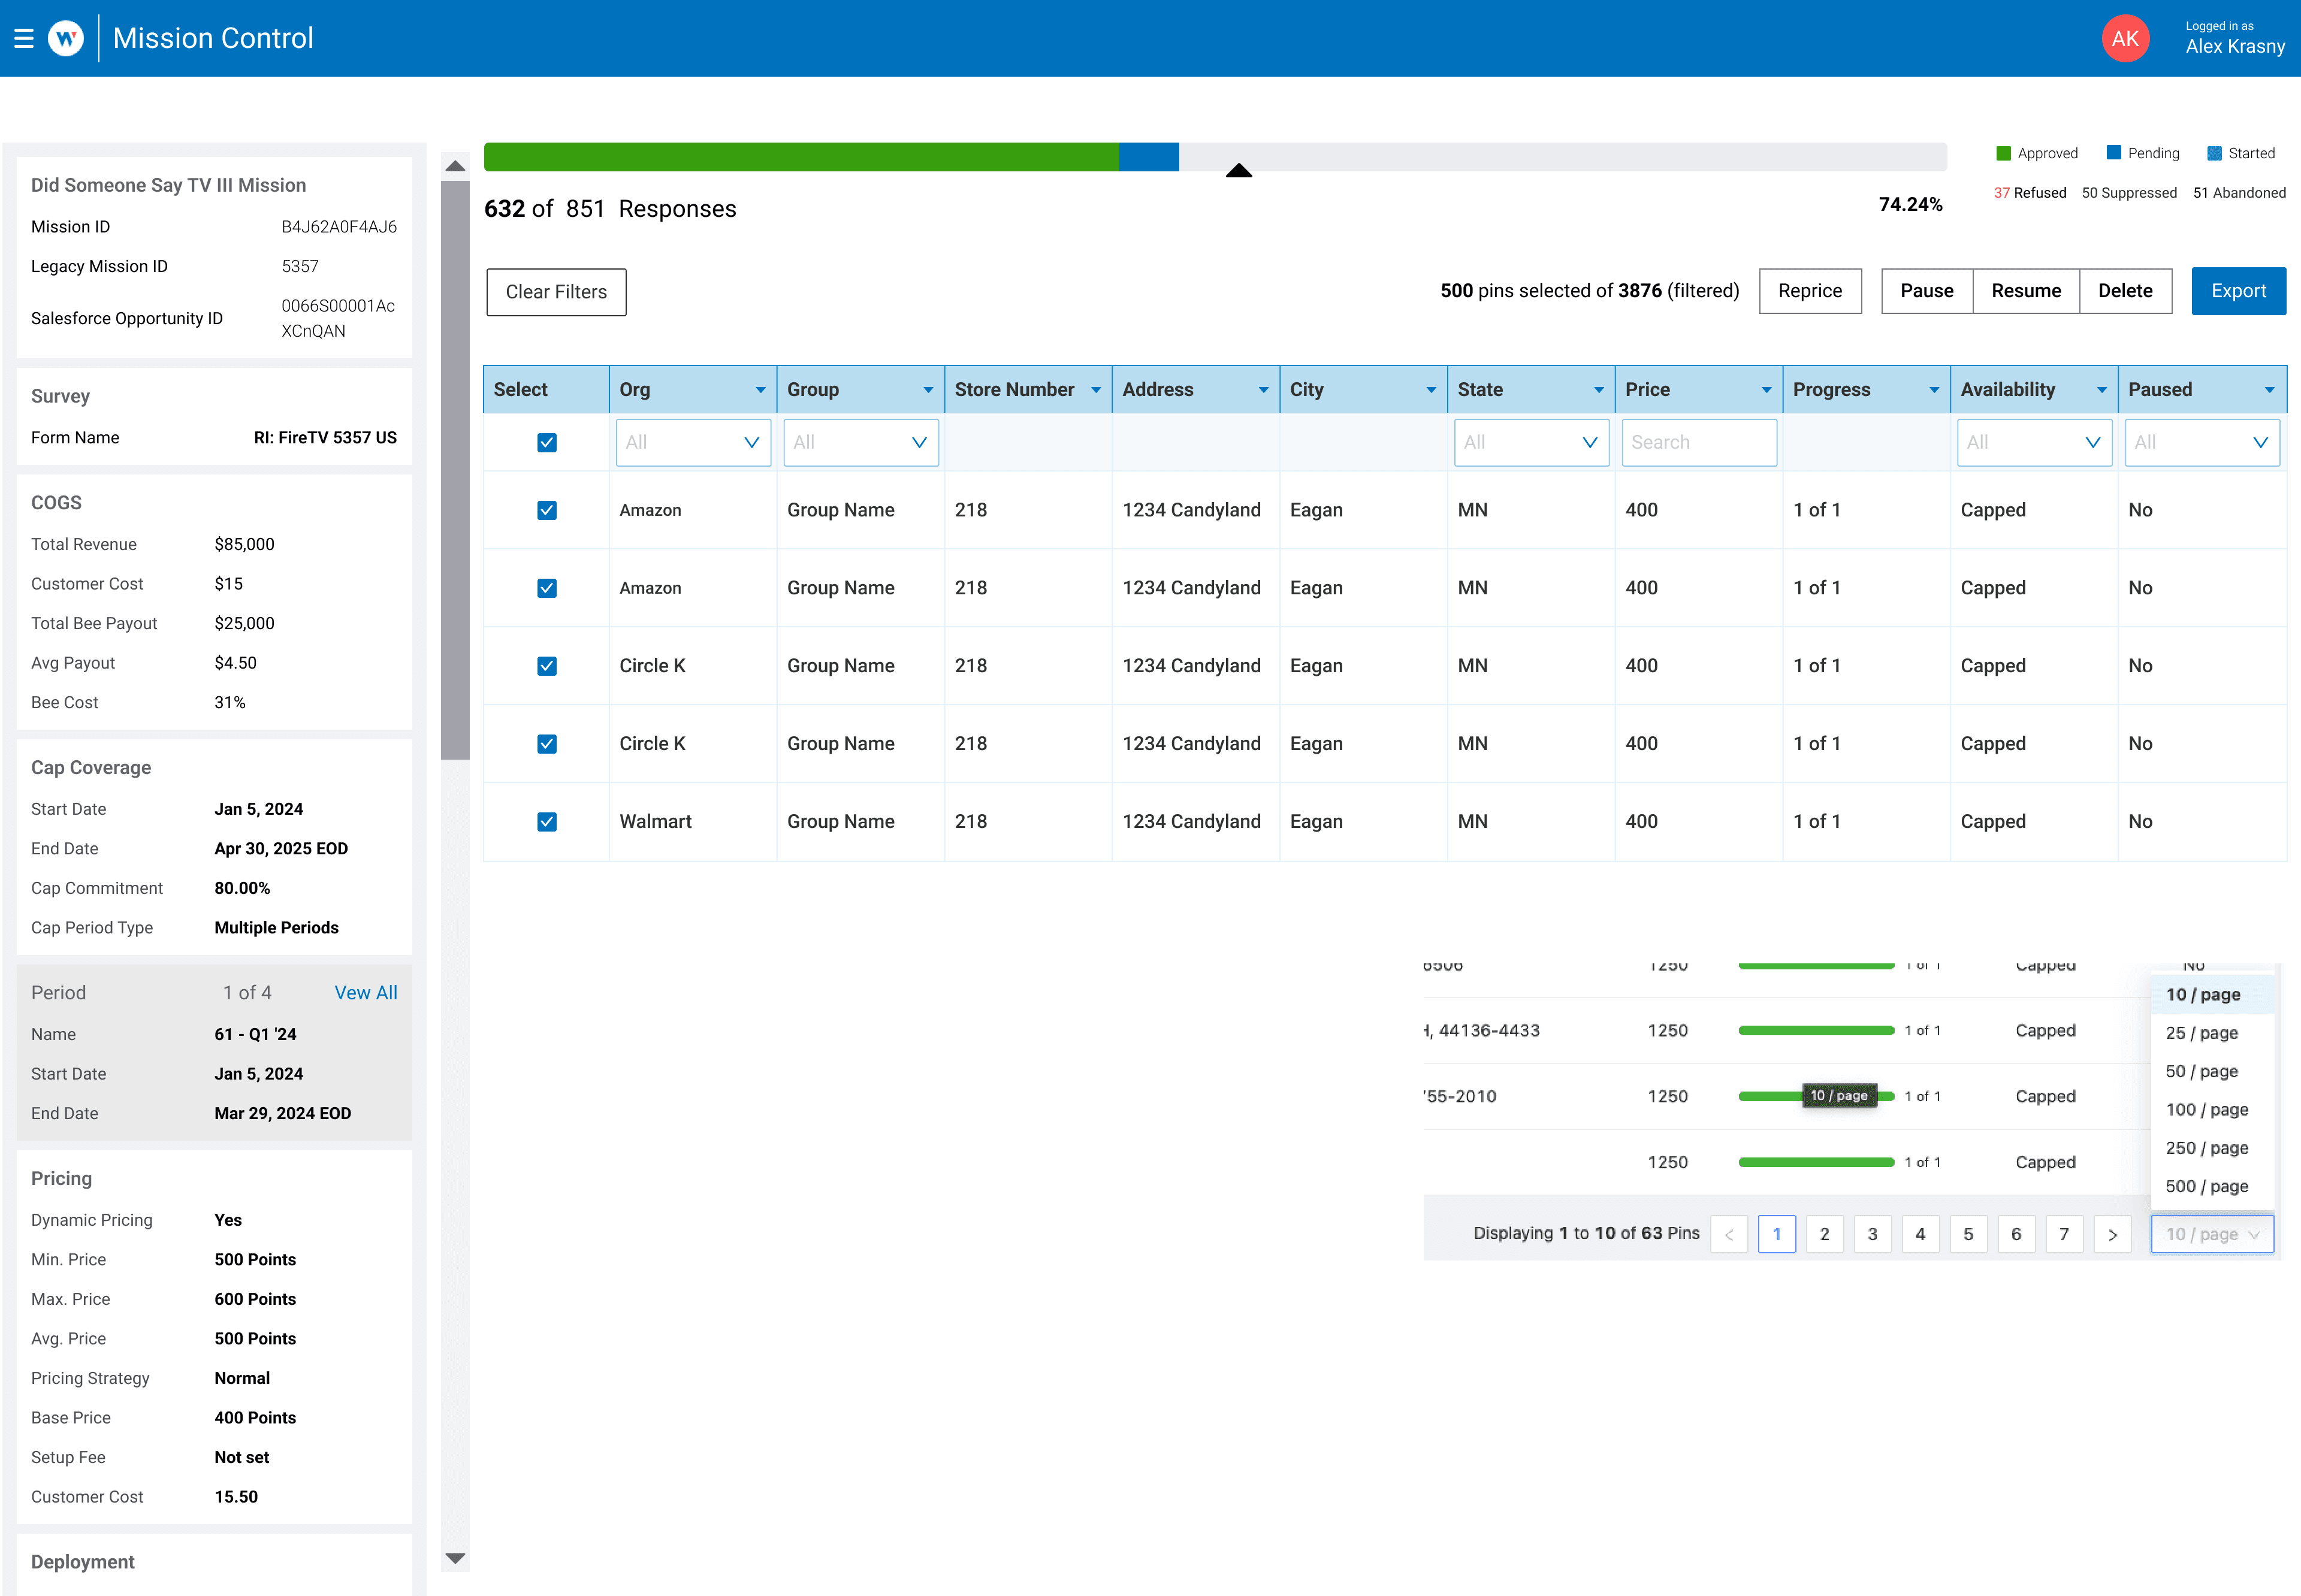Select 500 / page option

coord(2212,1186)
